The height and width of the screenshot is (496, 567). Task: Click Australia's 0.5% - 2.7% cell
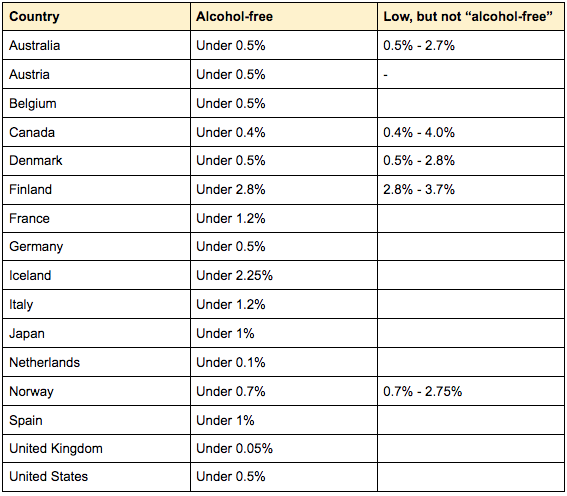click(x=471, y=45)
